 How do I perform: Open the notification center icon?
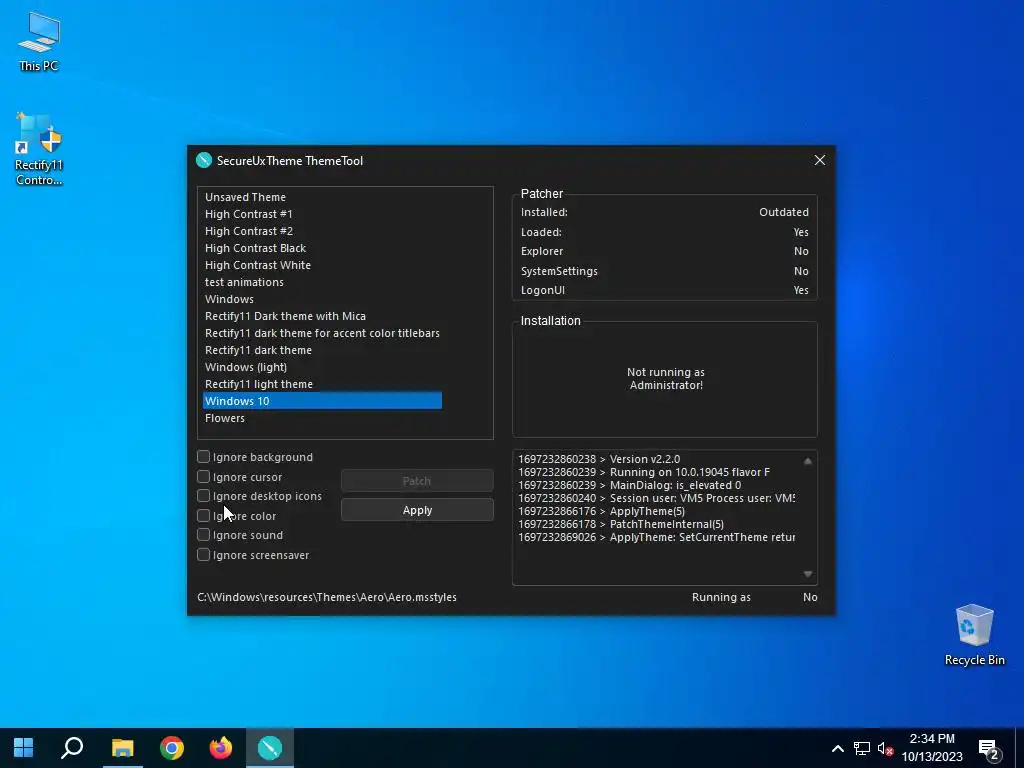(x=989, y=749)
